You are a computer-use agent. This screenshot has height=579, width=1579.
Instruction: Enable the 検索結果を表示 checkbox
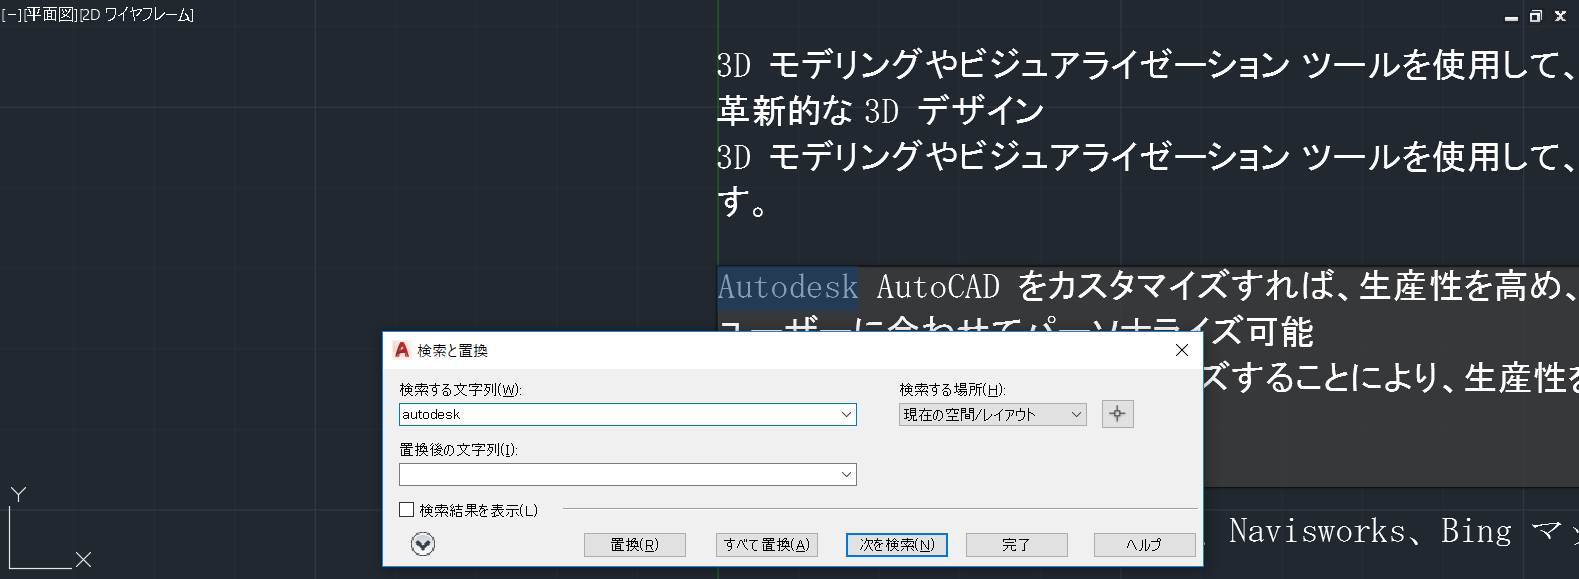click(407, 510)
